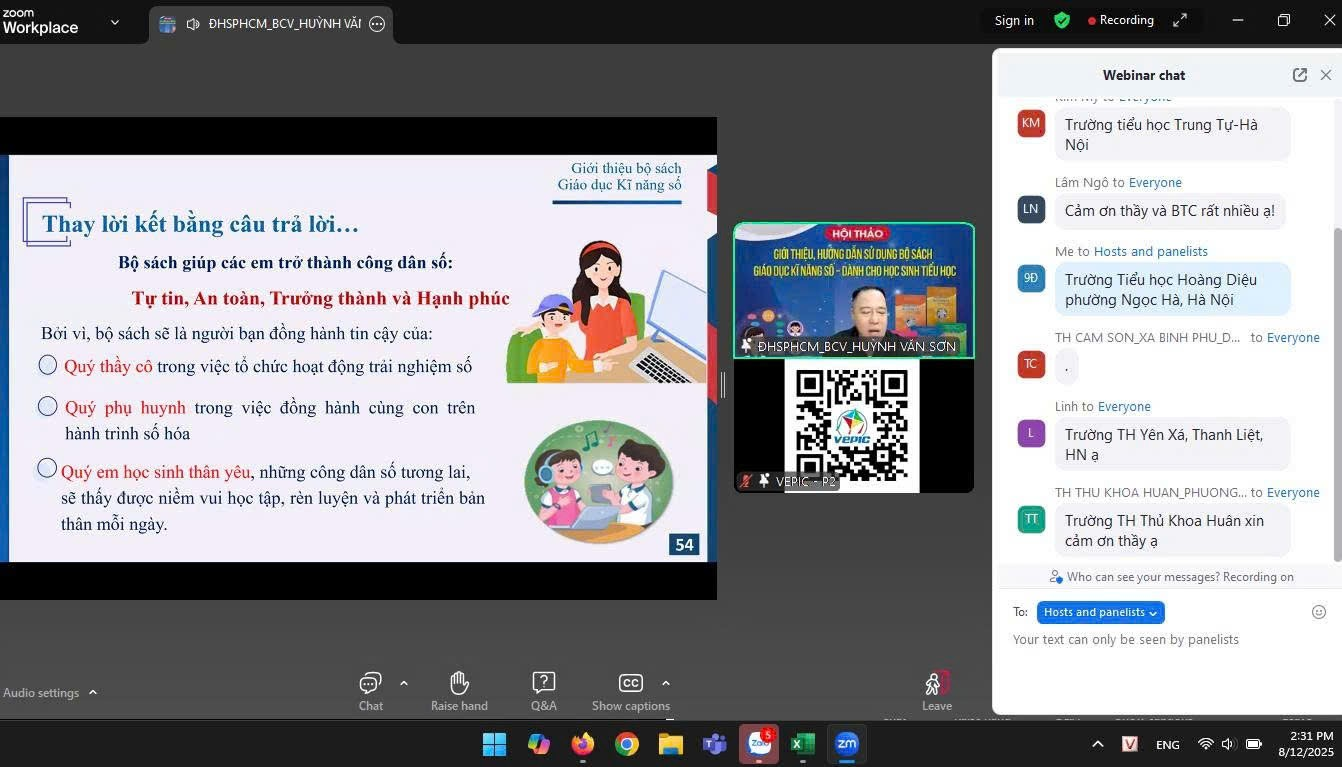
Task: Open the emoji picker in chat
Action: tap(1318, 612)
